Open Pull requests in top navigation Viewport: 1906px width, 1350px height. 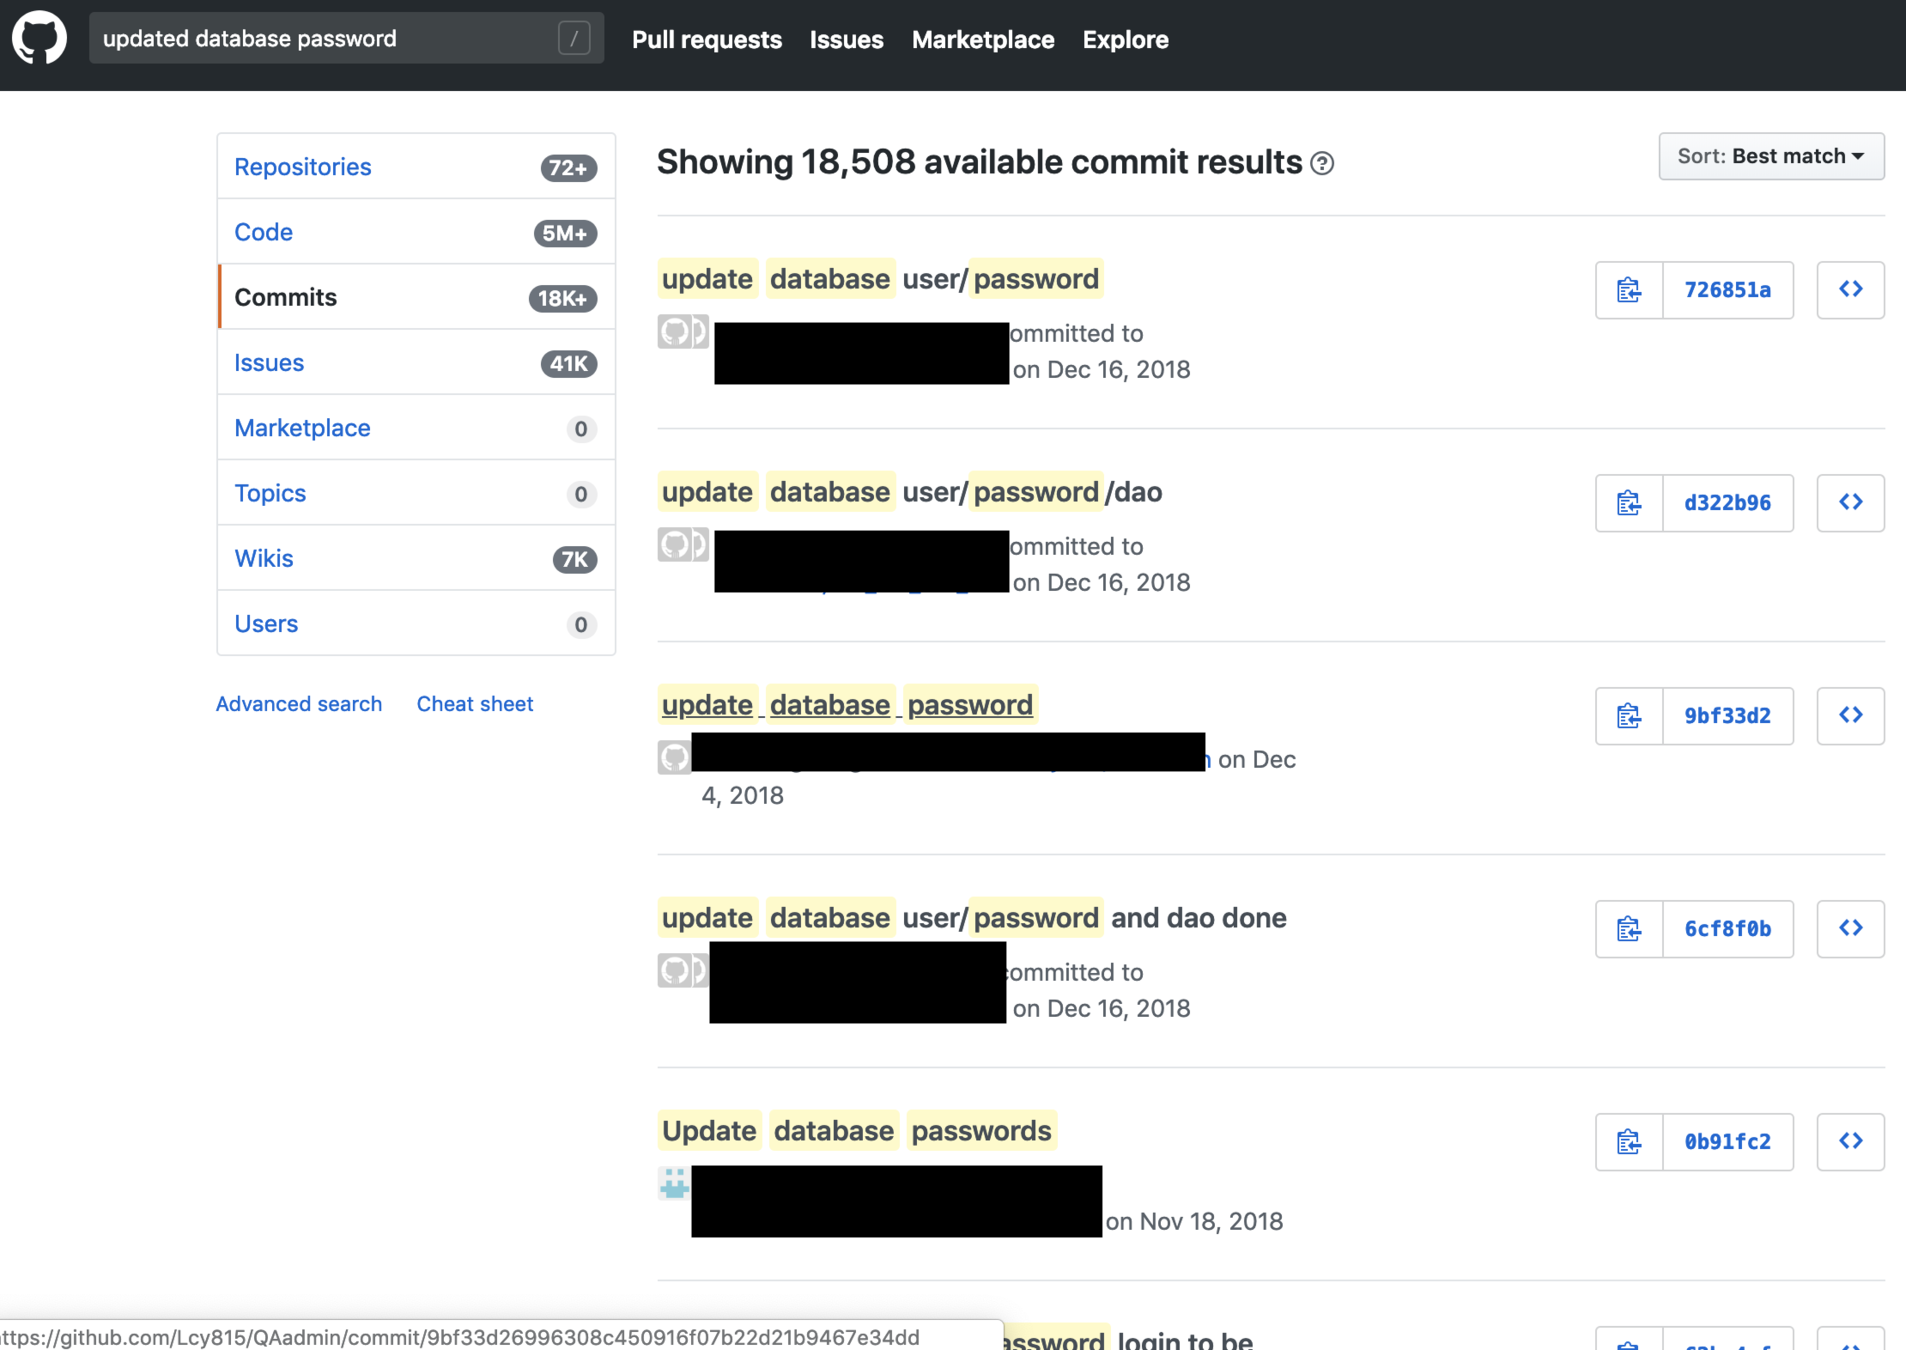click(706, 40)
